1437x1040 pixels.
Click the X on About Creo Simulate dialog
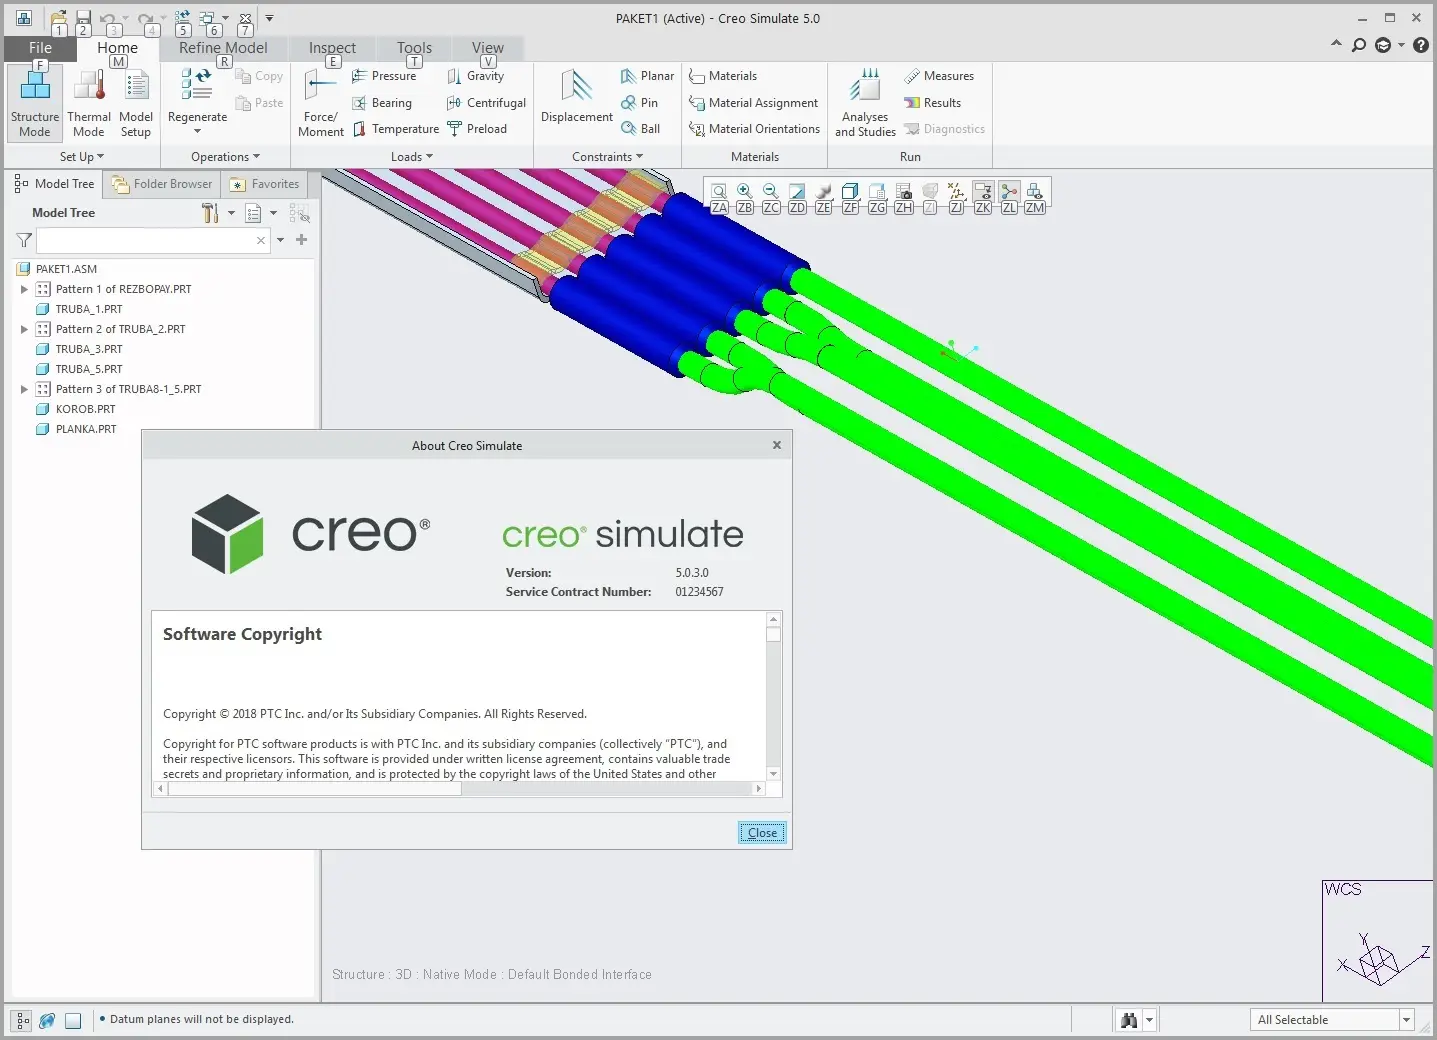777,445
